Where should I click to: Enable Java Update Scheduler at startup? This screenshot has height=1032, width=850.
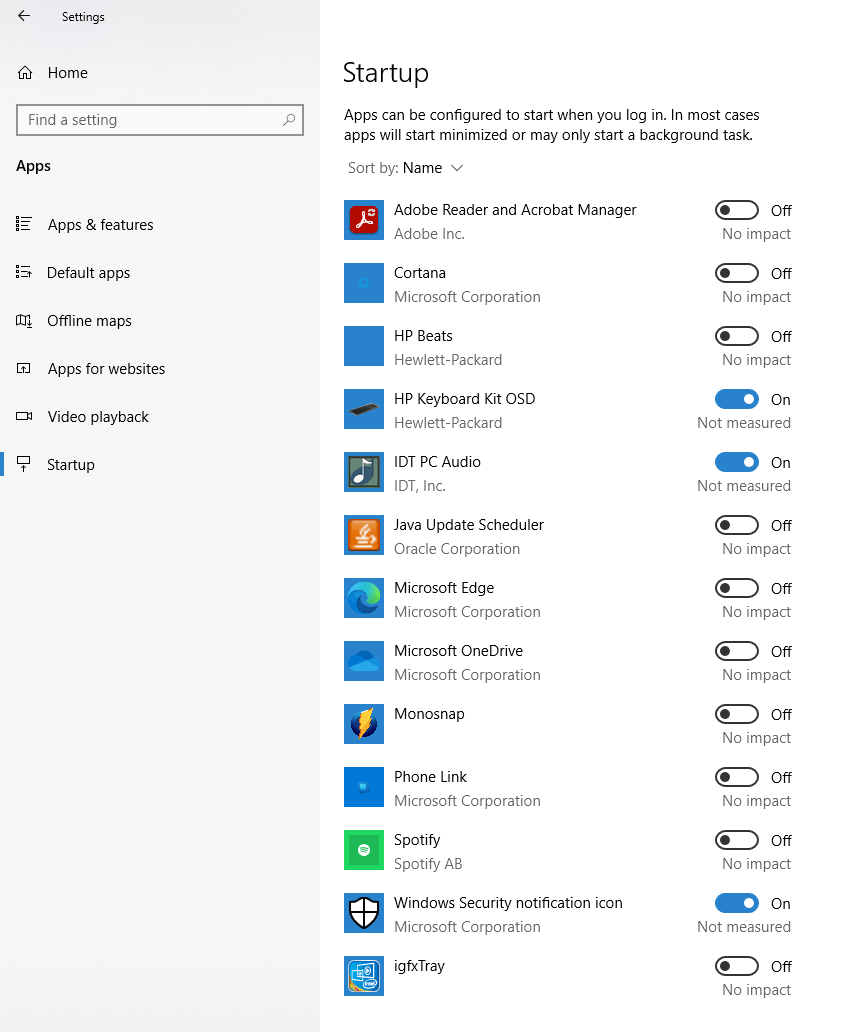tap(737, 525)
